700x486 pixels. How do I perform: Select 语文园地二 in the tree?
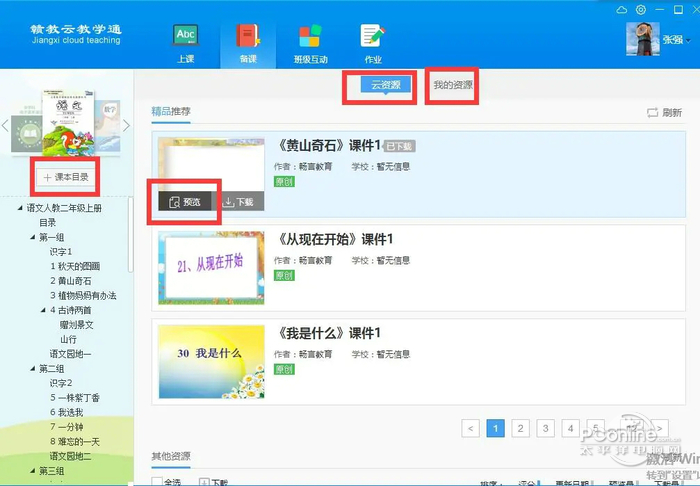pos(70,456)
